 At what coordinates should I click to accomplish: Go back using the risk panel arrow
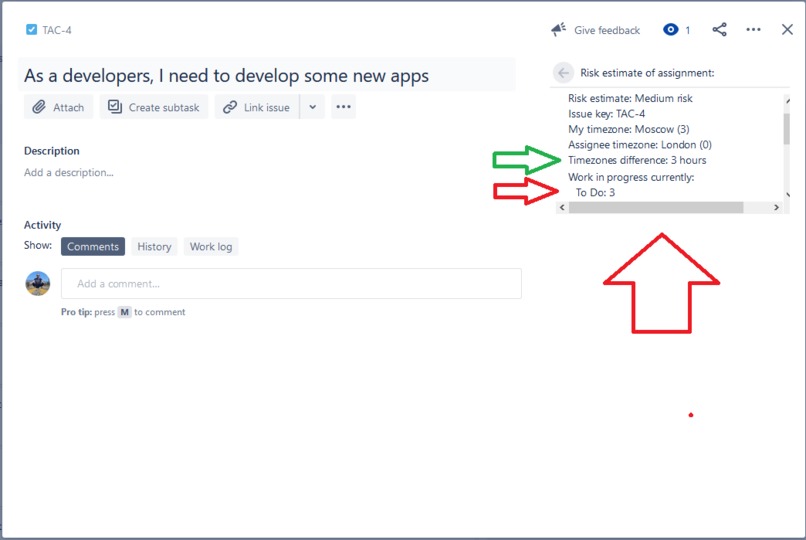pos(563,73)
